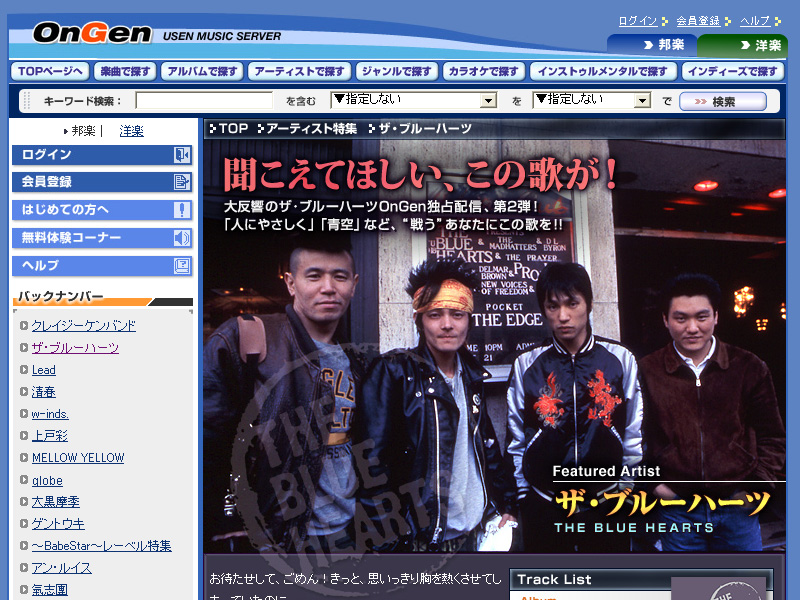Image resolution: width=800 pixels, height=600 pixels.
Task: Open the 会員登録 link at top right
Action: point(697,21)
